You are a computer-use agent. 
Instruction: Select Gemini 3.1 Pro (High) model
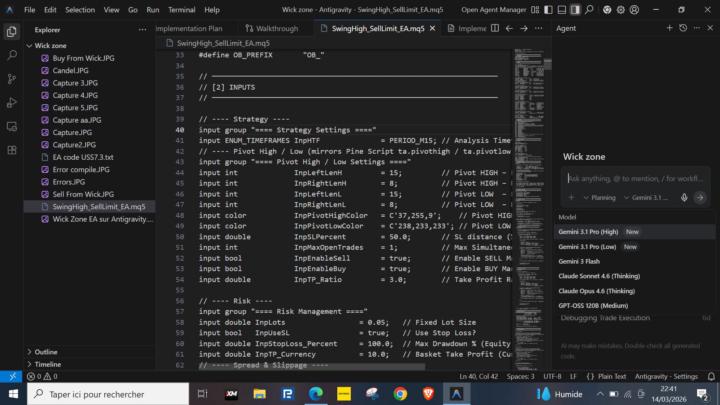click(635, 232)
